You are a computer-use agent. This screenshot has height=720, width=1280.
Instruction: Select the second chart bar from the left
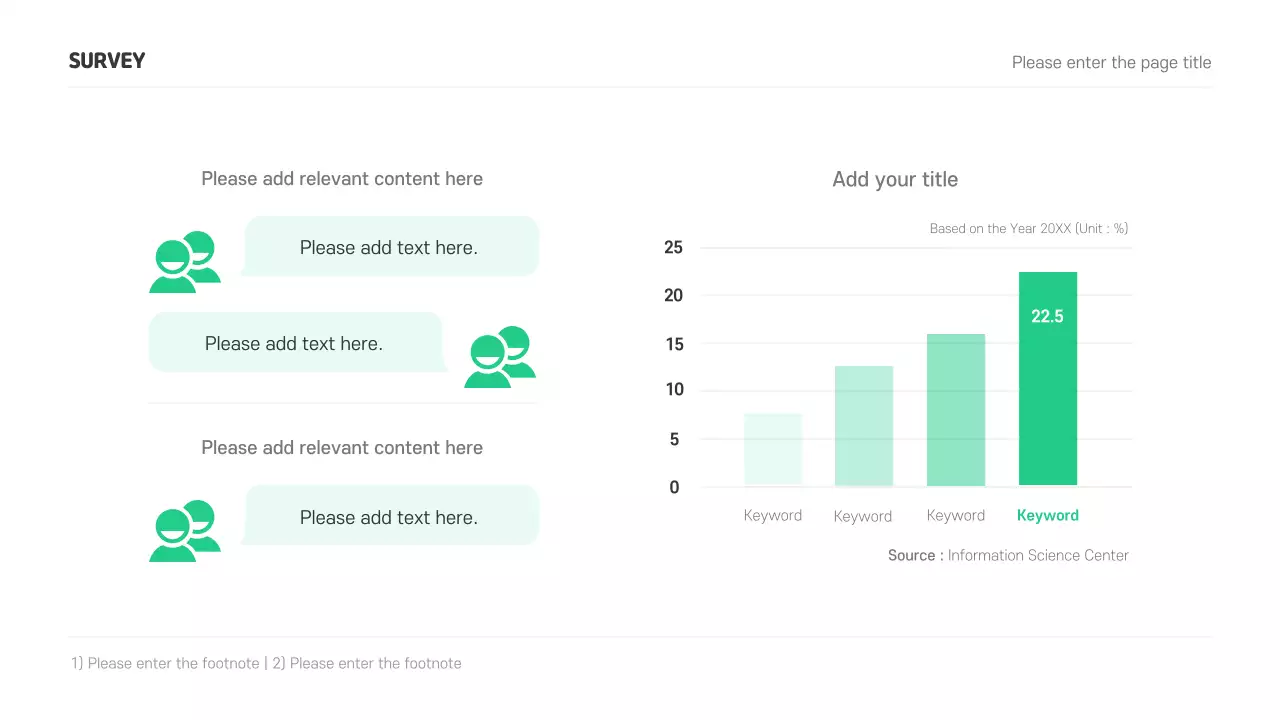tap(864, 426)
